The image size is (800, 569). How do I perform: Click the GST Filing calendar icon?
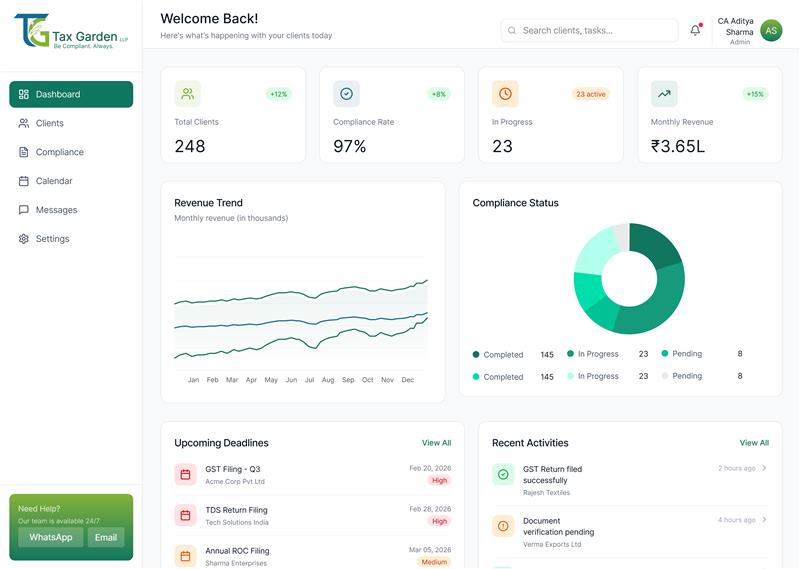(x=185, y=474)
